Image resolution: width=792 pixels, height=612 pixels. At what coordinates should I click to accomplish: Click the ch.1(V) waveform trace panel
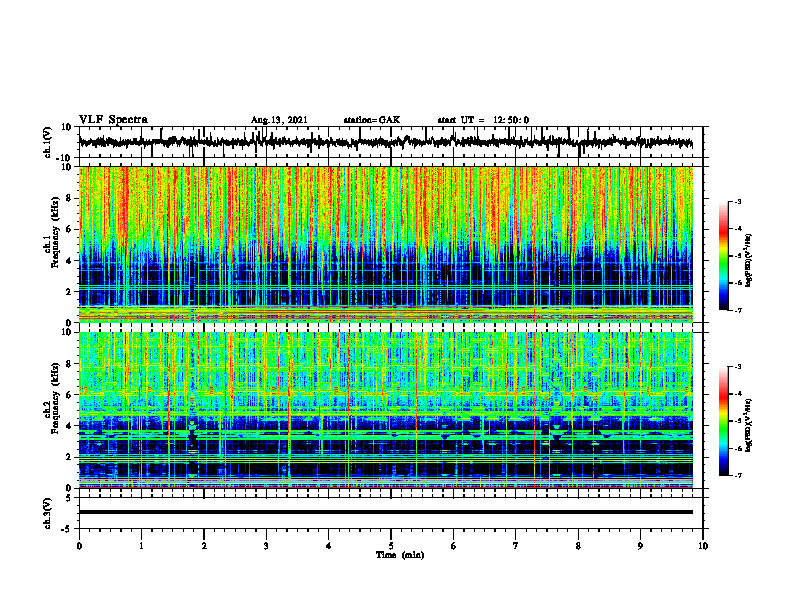tap(390, 142)
